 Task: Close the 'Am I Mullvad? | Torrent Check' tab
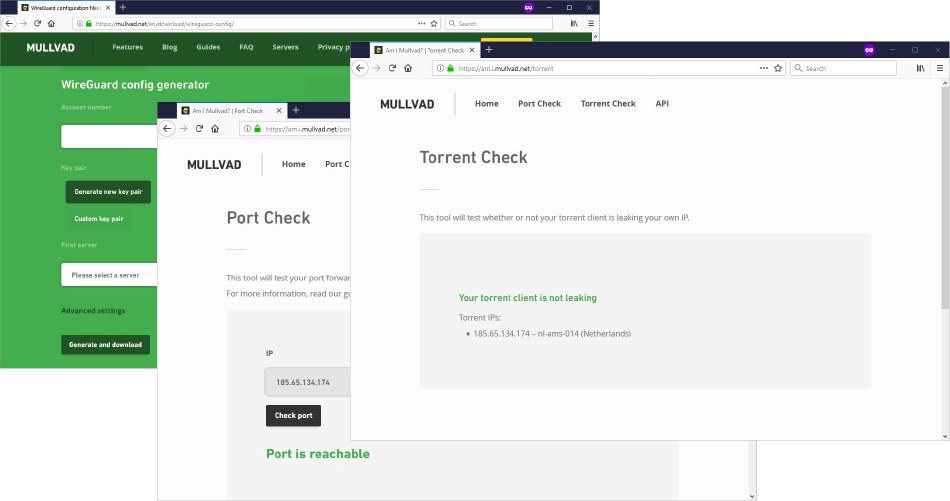coord(472,50)
